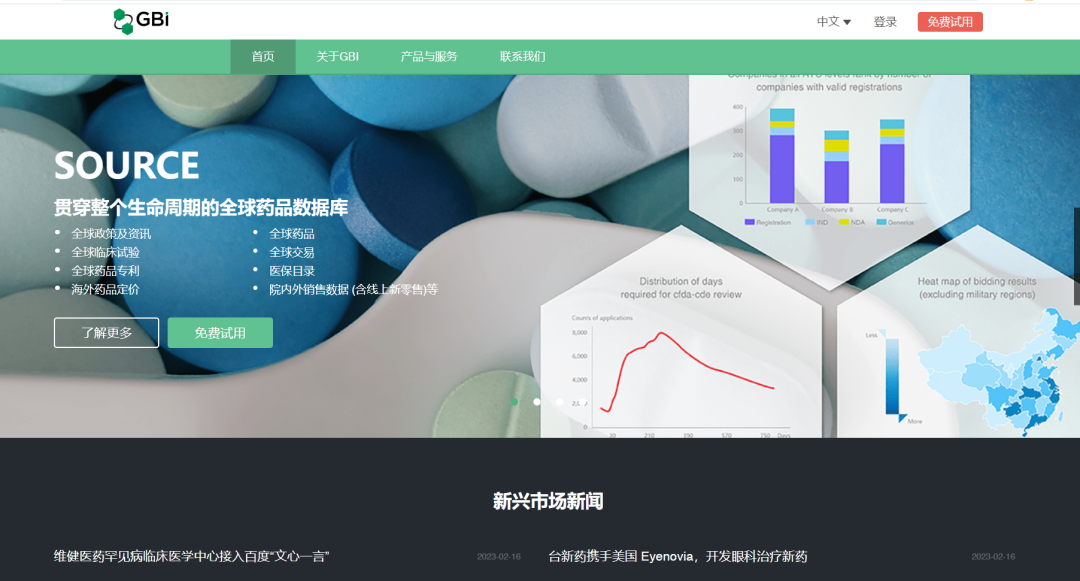Click the 全球药品 bullet text
Screen dimensions: 1080x581
[292, 233]
